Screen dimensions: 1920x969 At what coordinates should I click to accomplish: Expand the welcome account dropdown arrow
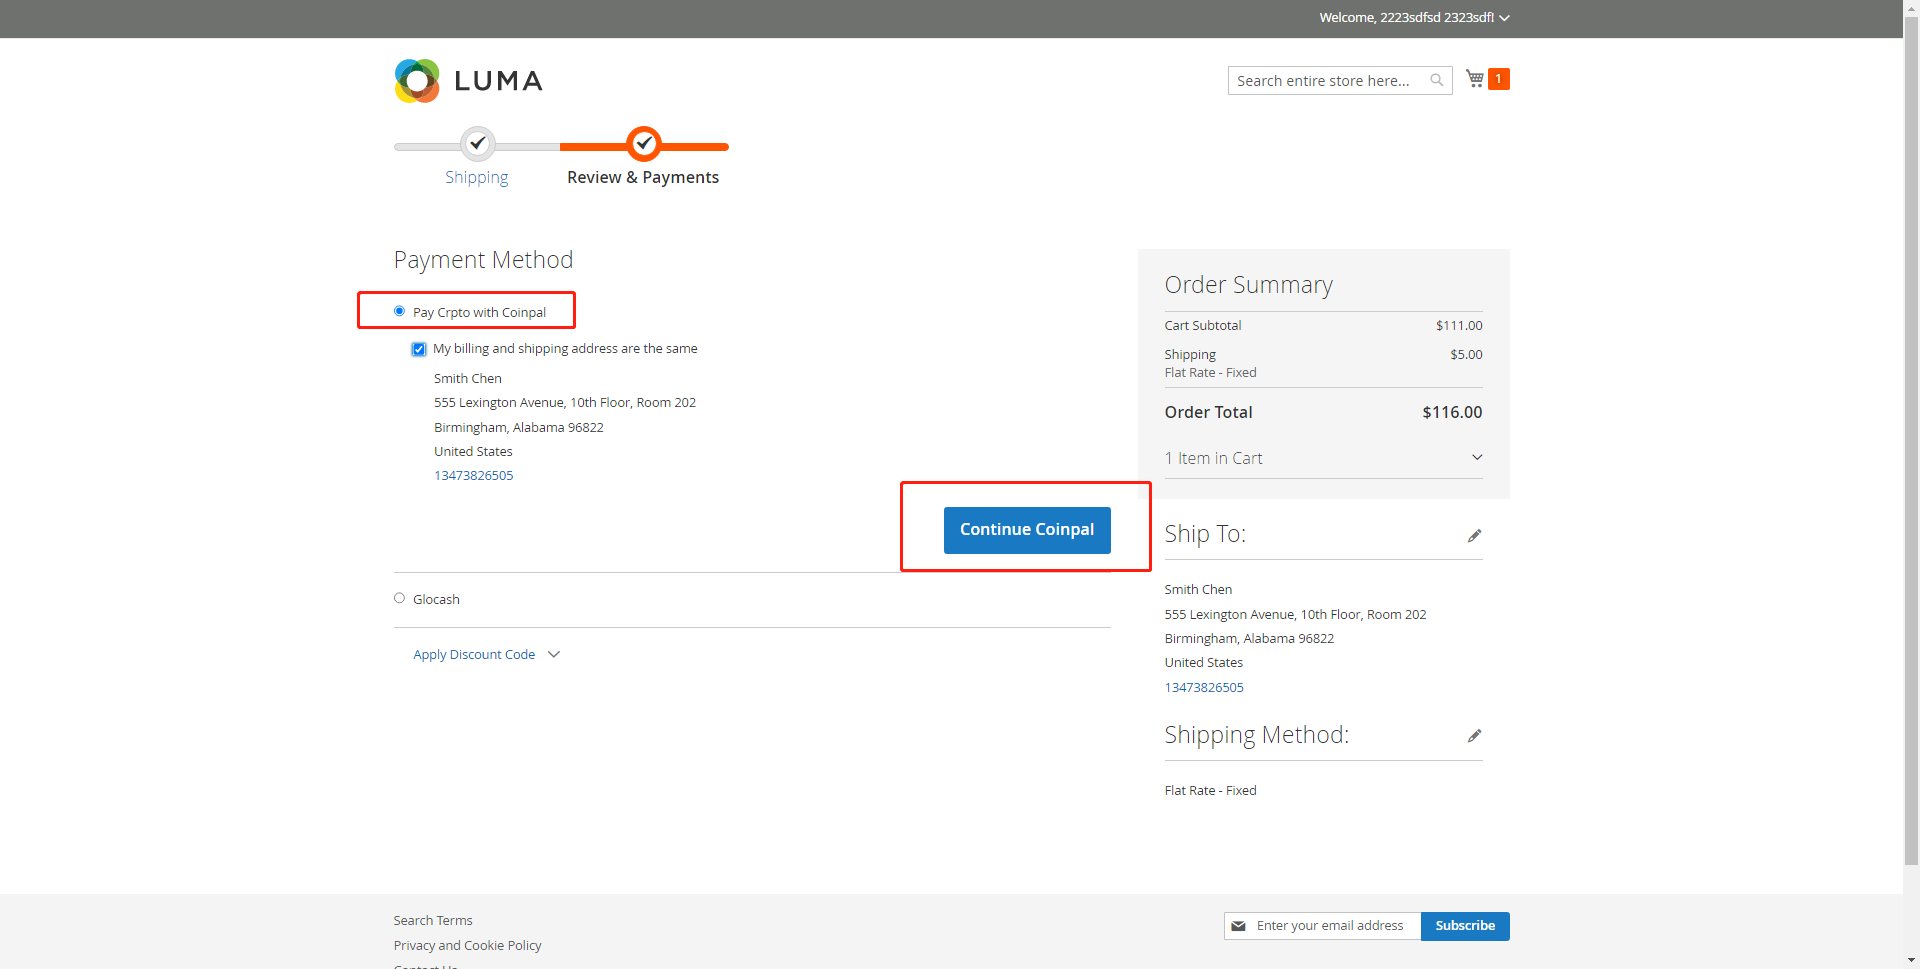[x=1504, y=18]
